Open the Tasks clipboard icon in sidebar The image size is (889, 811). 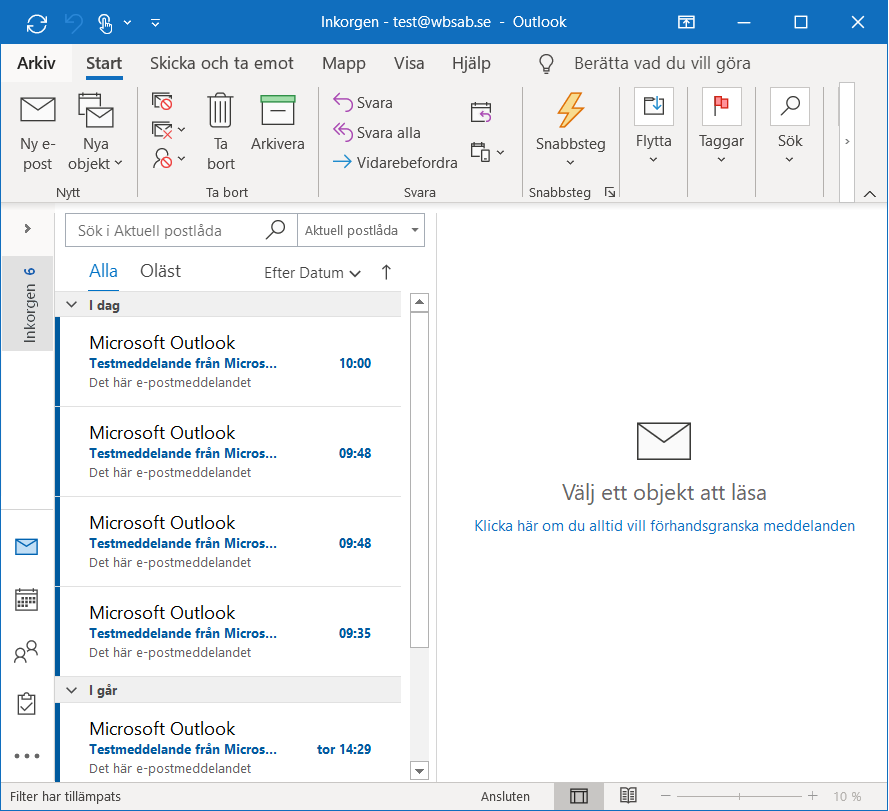click(x=27, y=704)
